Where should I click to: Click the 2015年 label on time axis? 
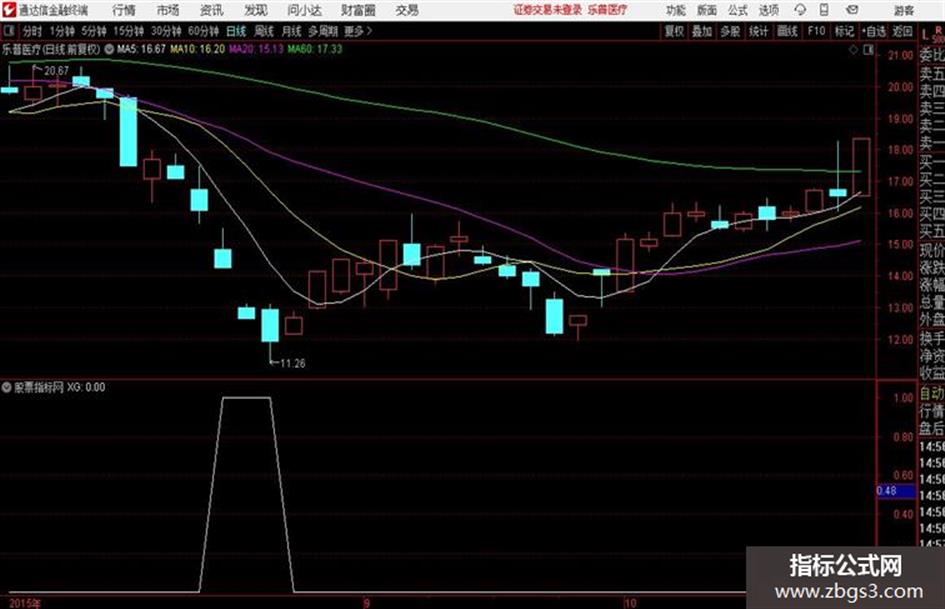click(24, 603)
